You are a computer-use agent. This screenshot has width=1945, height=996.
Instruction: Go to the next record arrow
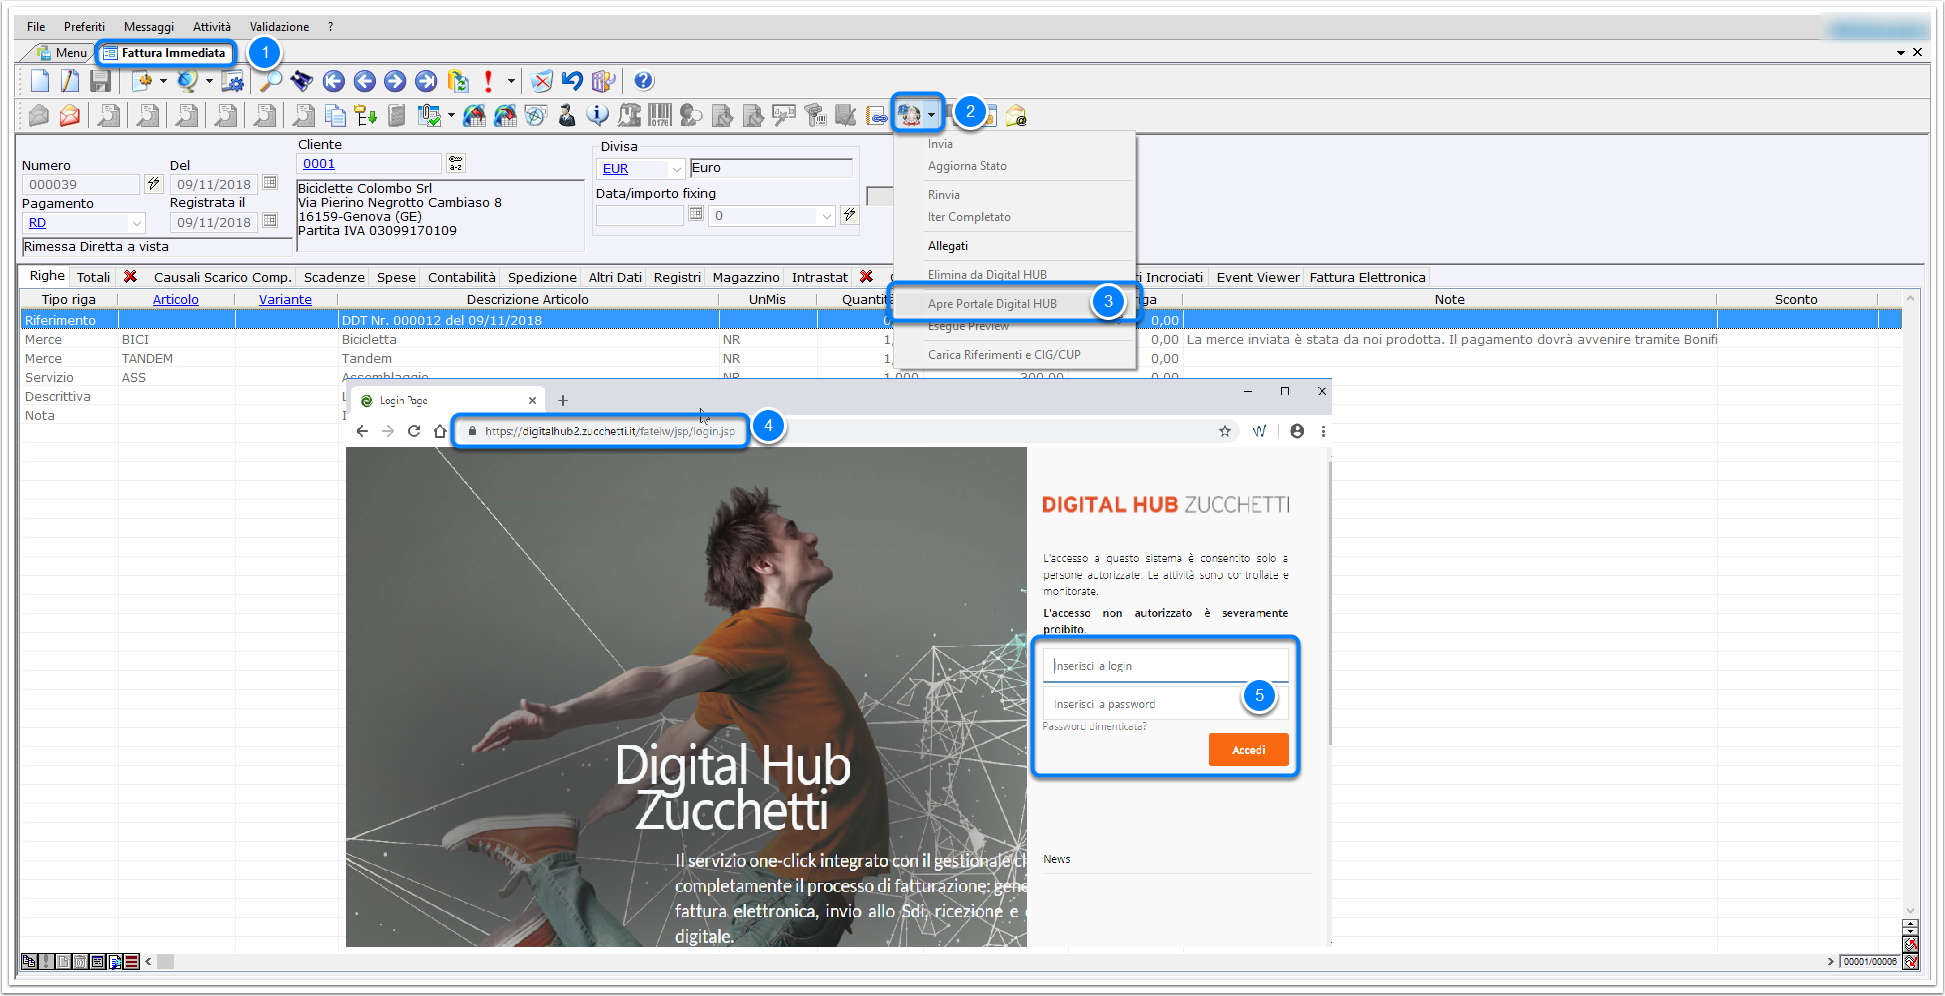coord(395,81)
